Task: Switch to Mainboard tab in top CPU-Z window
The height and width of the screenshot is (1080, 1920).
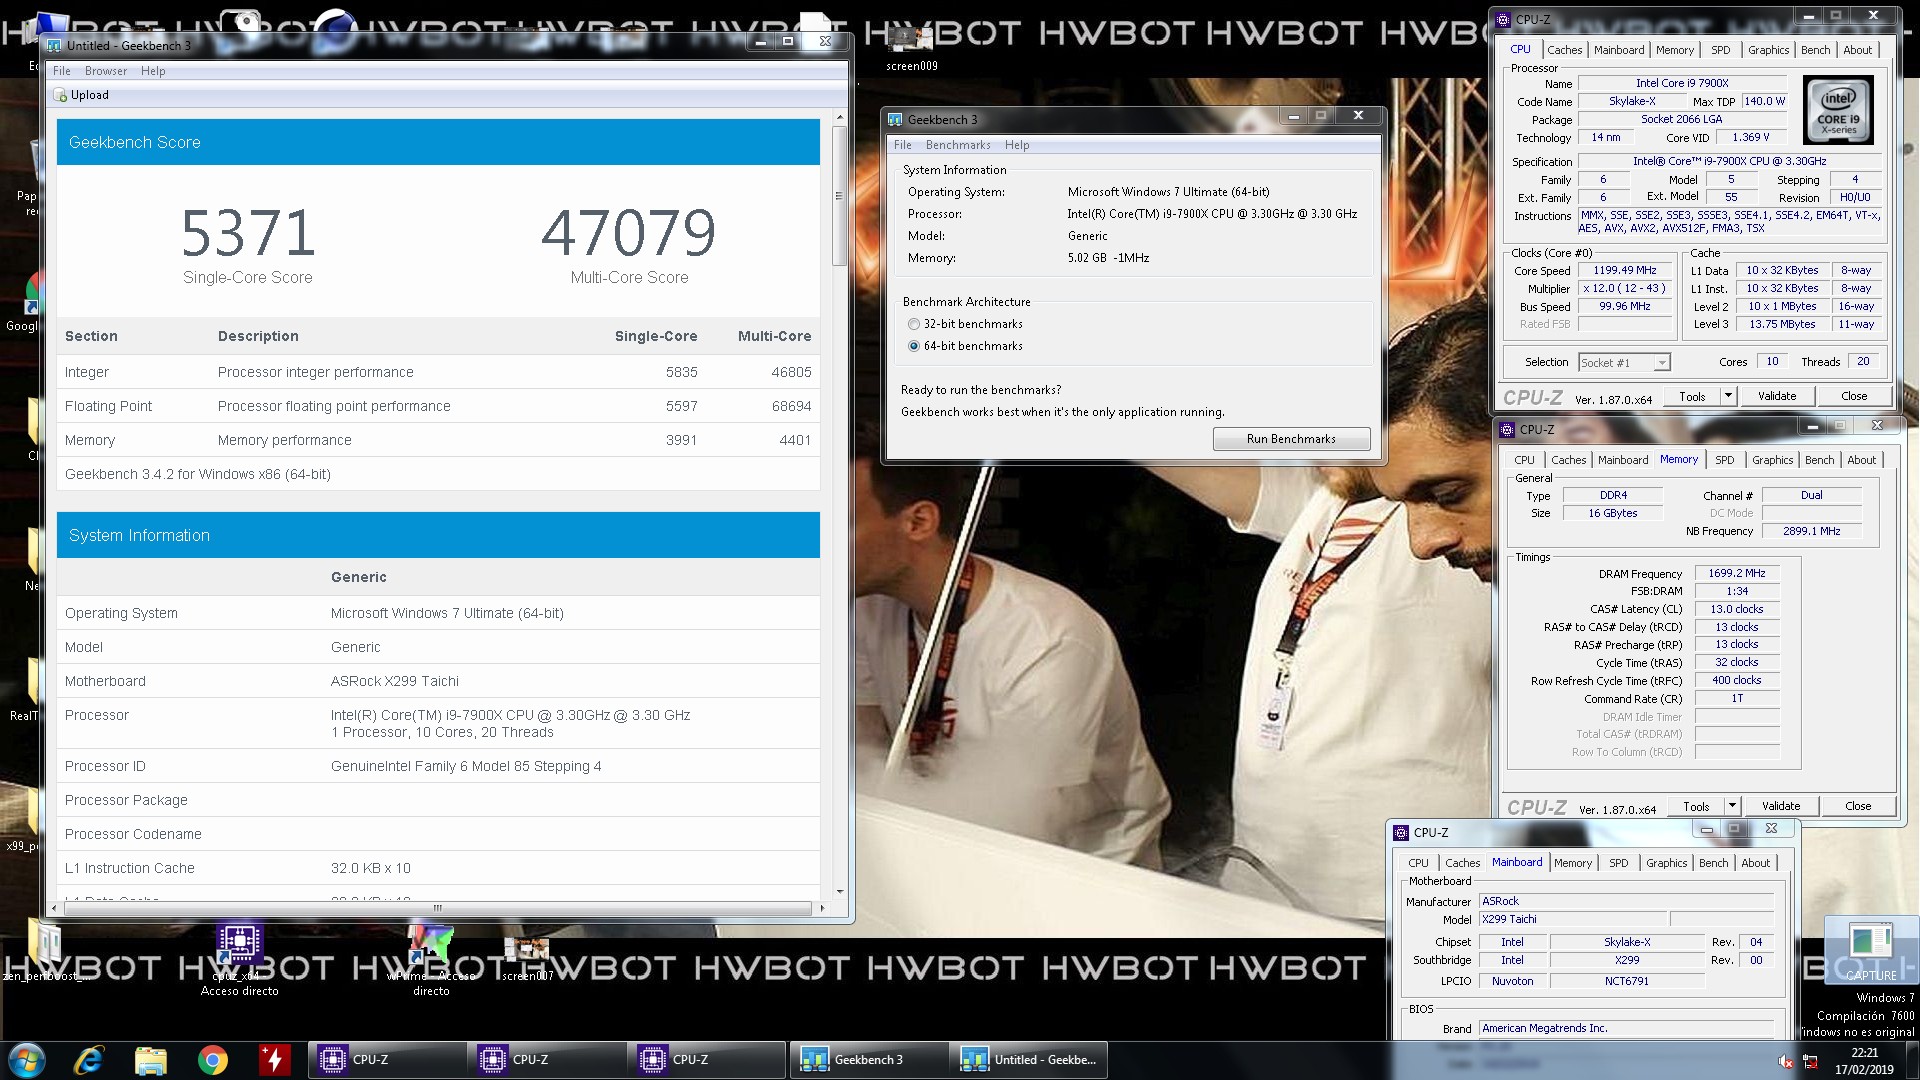Action: (1618, 50)
